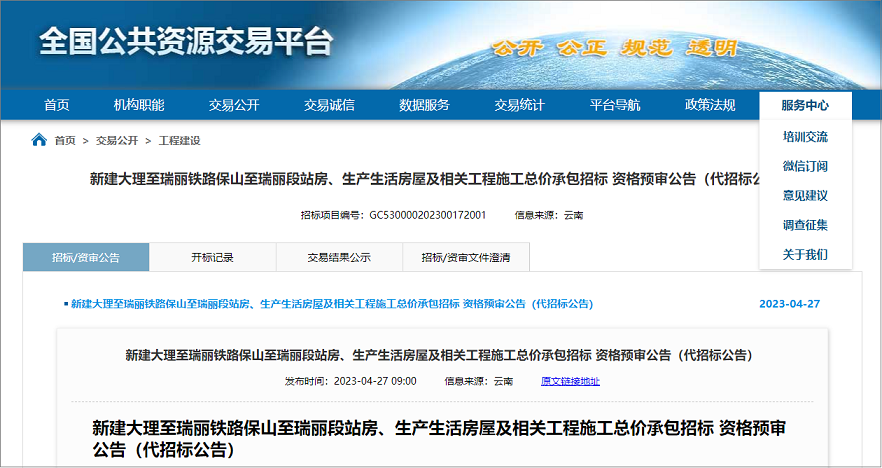Expand the 服务中心 dropdown menu
Image resolution: width=882 pixels, height=468 pixels.
[805, 105]
